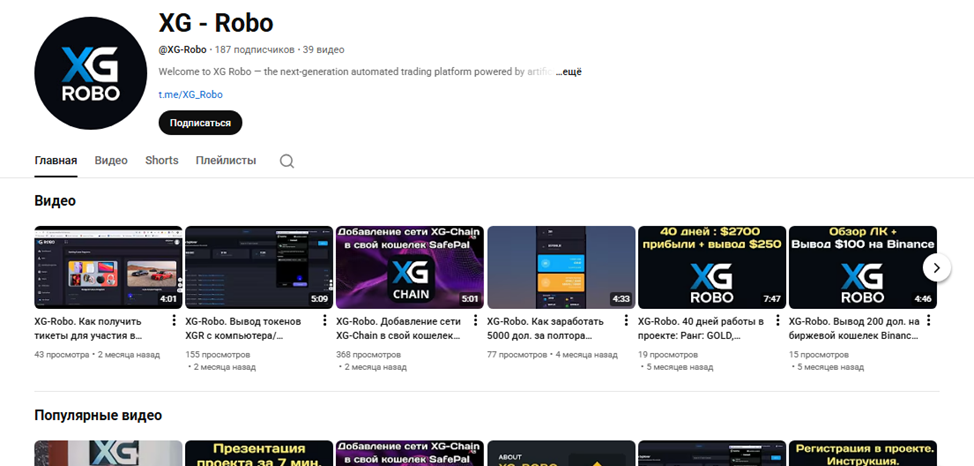Click the '187 подписчиков' text
974x466 pixels.
click(255, 50)
